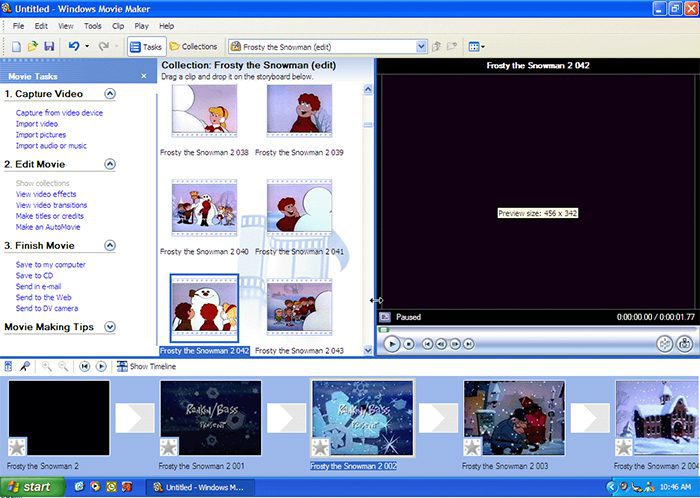This screenshot has height=498, width=700.
Task: Click Send in e-mail link
Action: click(38, 286)
